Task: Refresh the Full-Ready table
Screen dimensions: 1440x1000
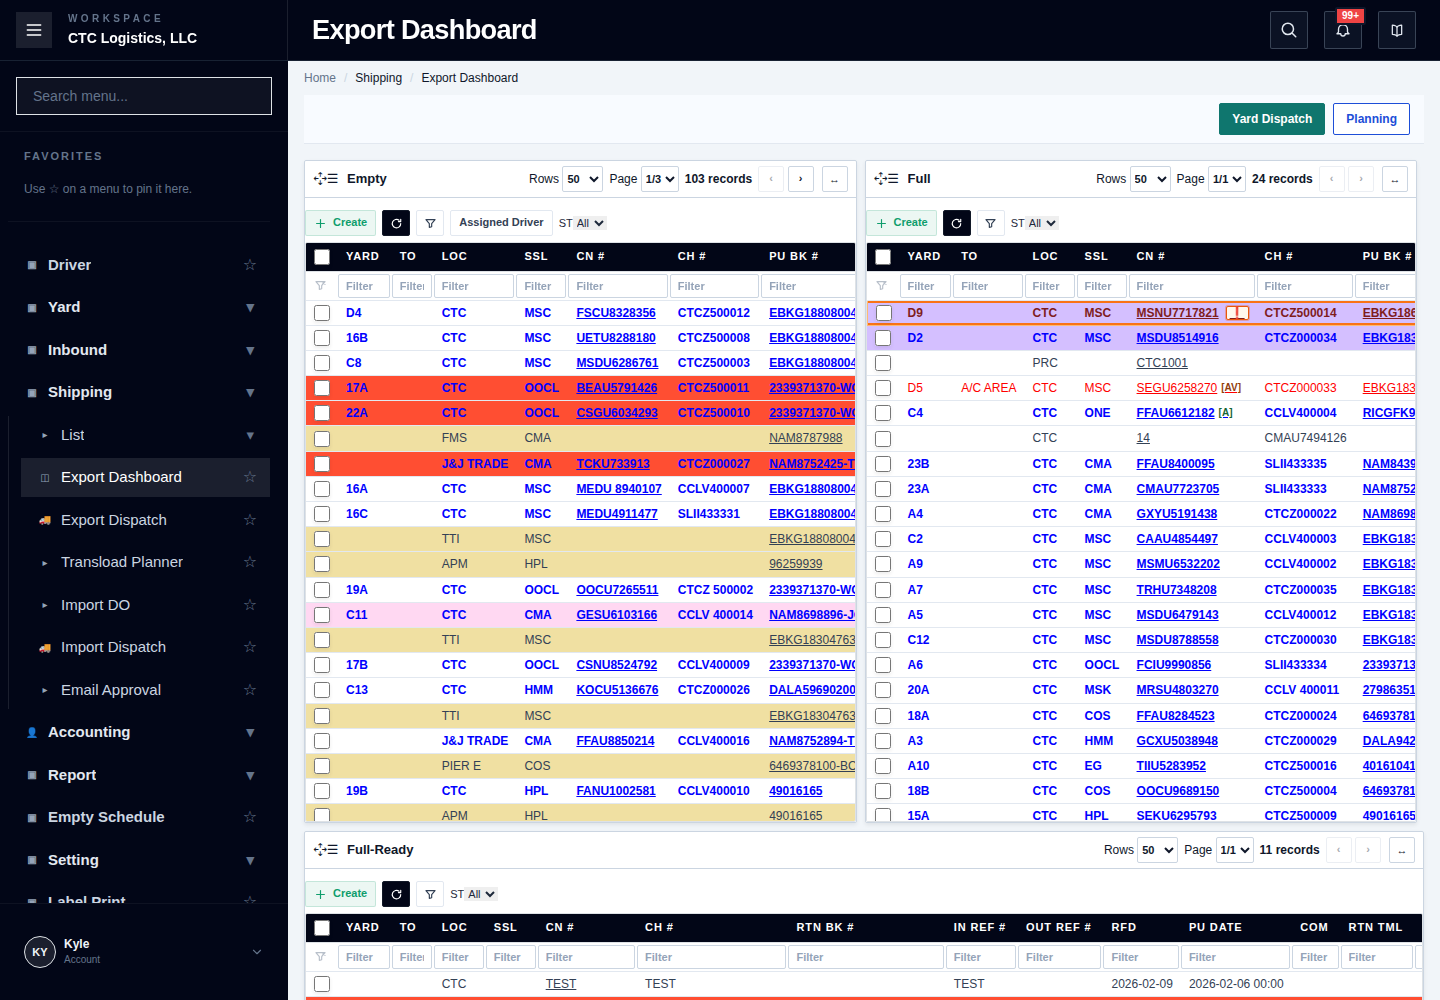Action: pyautogui.click(x=396, y=894)
